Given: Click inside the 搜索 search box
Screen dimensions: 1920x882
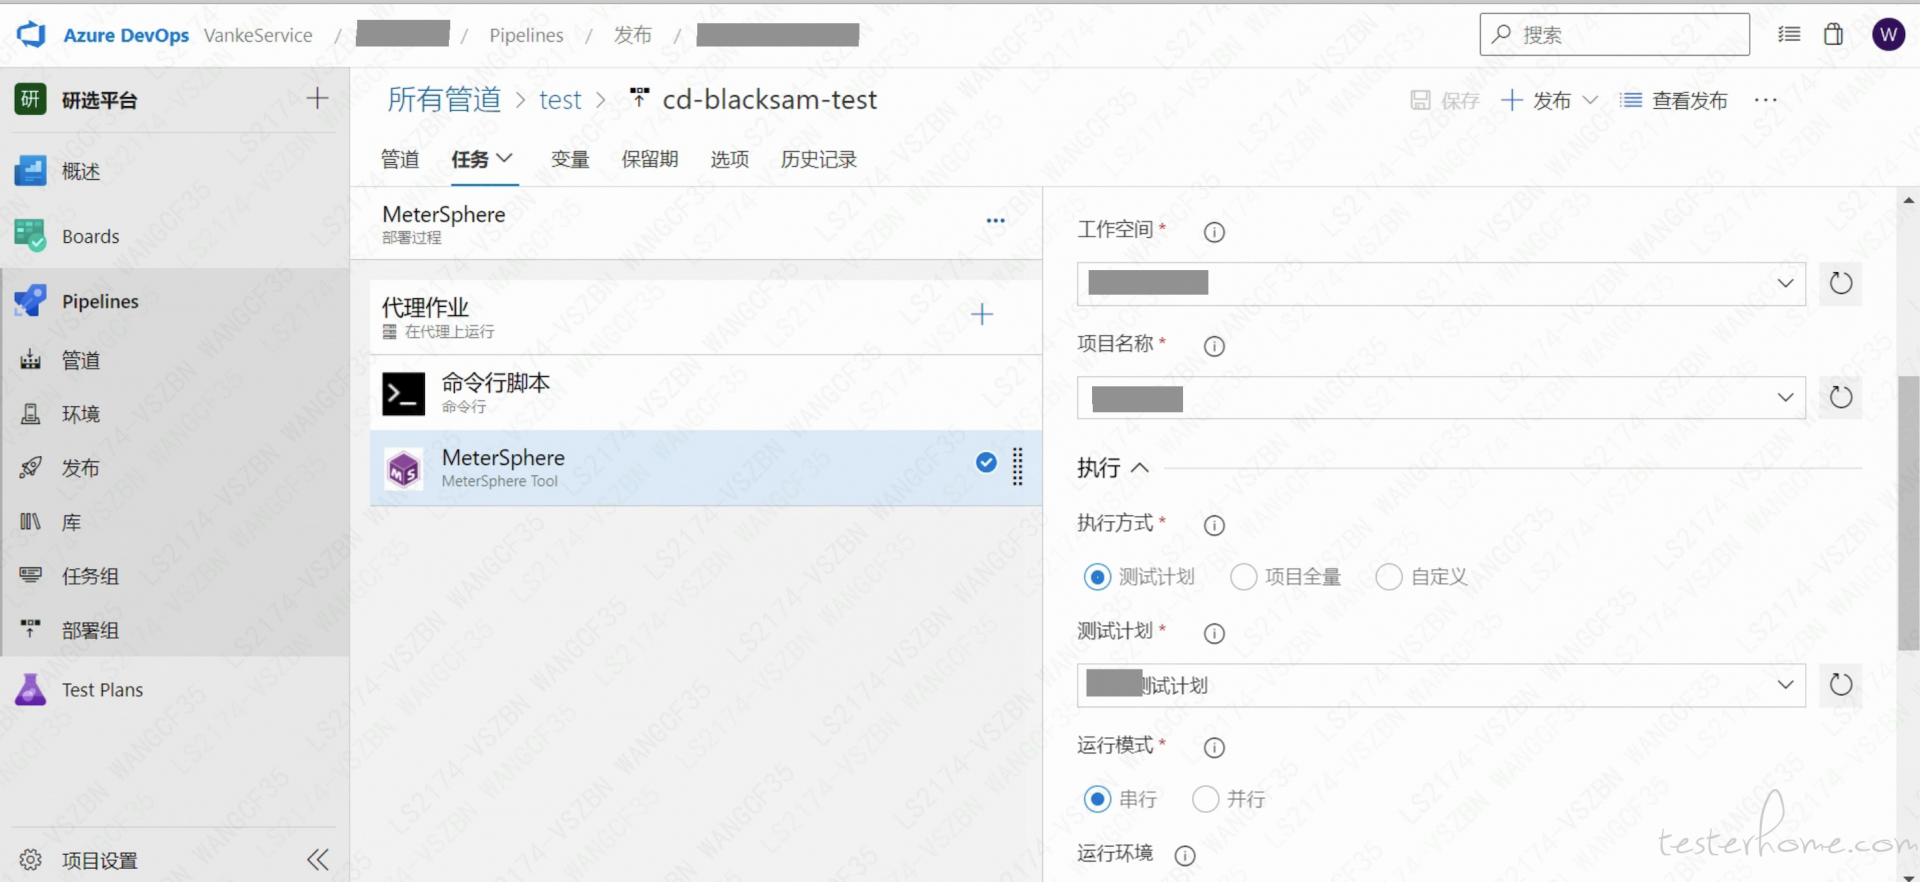Looking at the screenshot, I should point(1615,35).
